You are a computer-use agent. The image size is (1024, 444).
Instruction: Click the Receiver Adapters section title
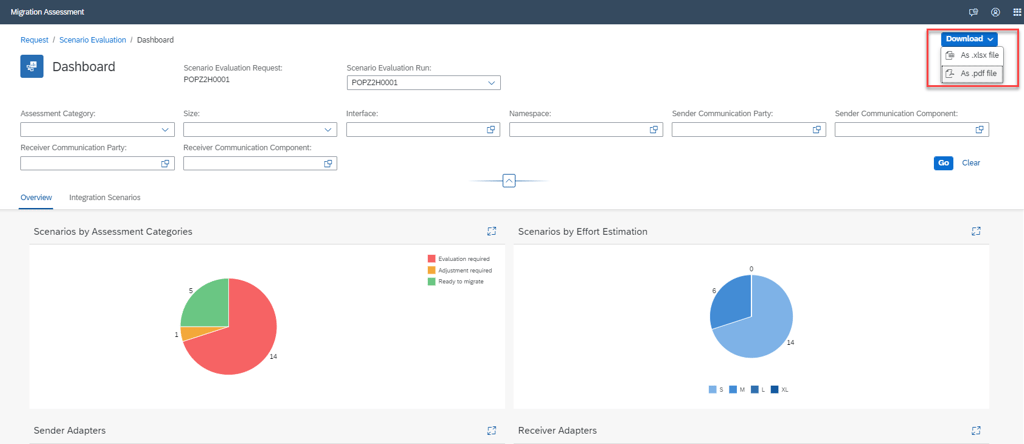tap(557, 430)
